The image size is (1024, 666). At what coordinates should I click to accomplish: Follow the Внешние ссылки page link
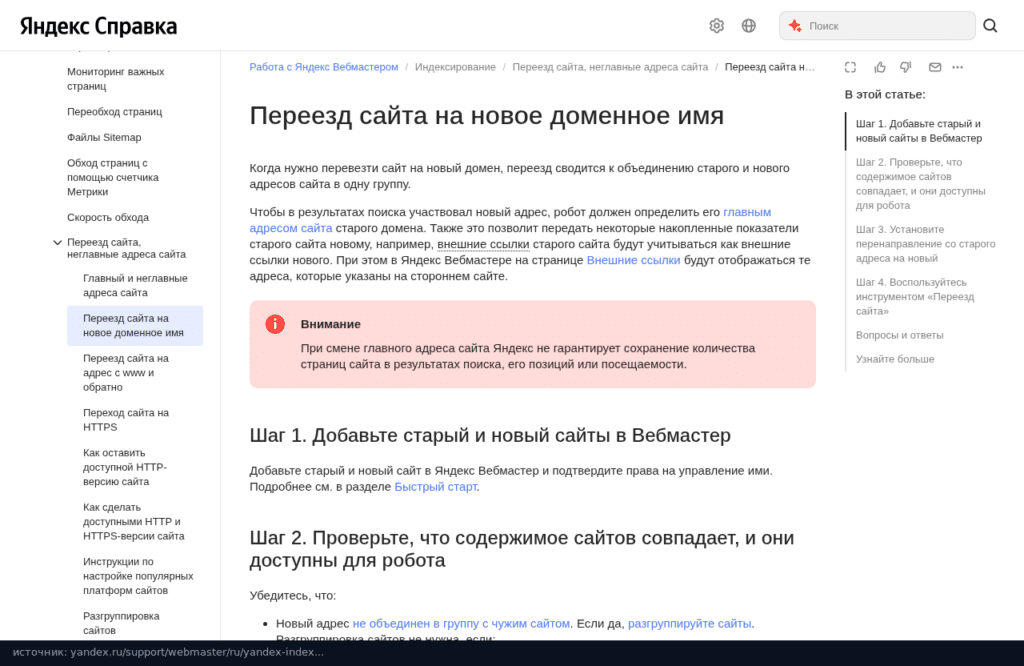[x=633, y=260]
